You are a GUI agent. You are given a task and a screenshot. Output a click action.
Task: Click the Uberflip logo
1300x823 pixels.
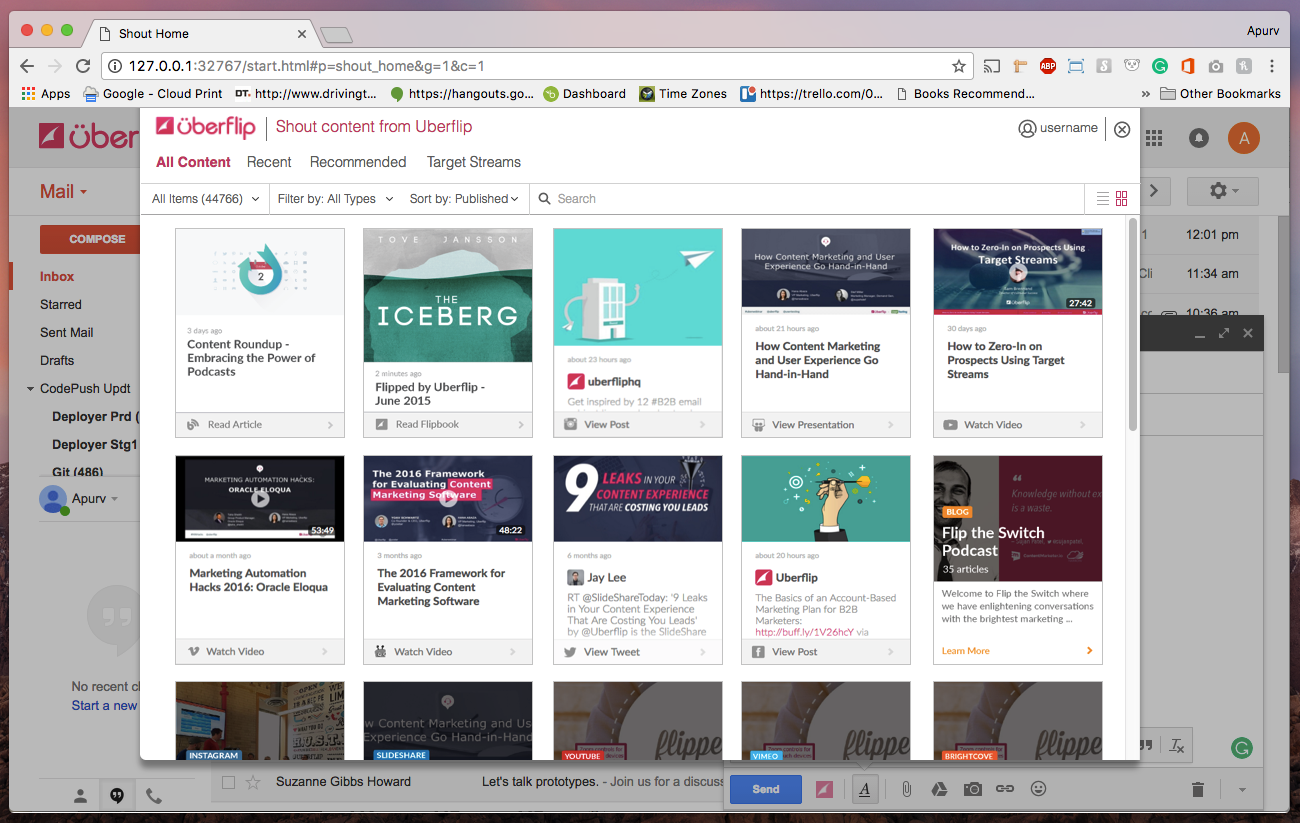click(x=208, y=127)
